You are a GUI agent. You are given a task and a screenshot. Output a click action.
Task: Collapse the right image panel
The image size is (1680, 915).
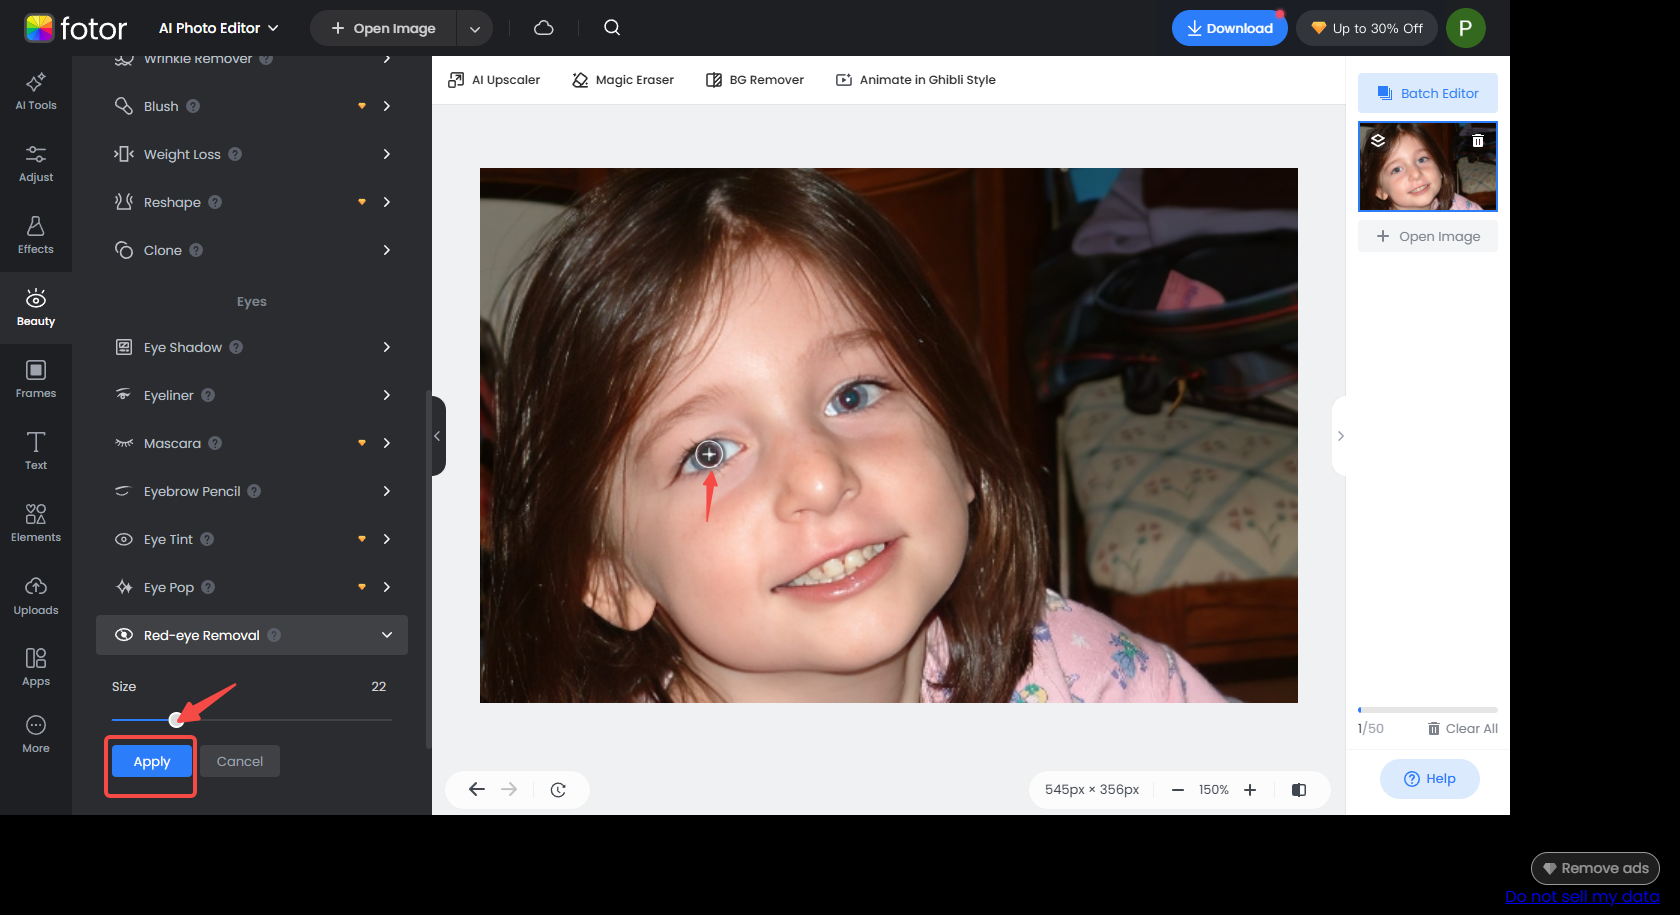click(x=1340, y=436)
